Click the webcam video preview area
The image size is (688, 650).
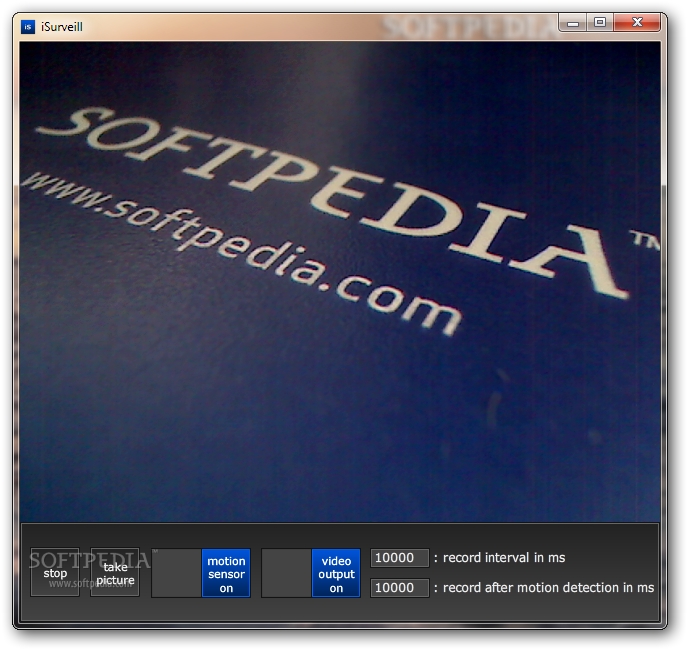pos(340,282)
